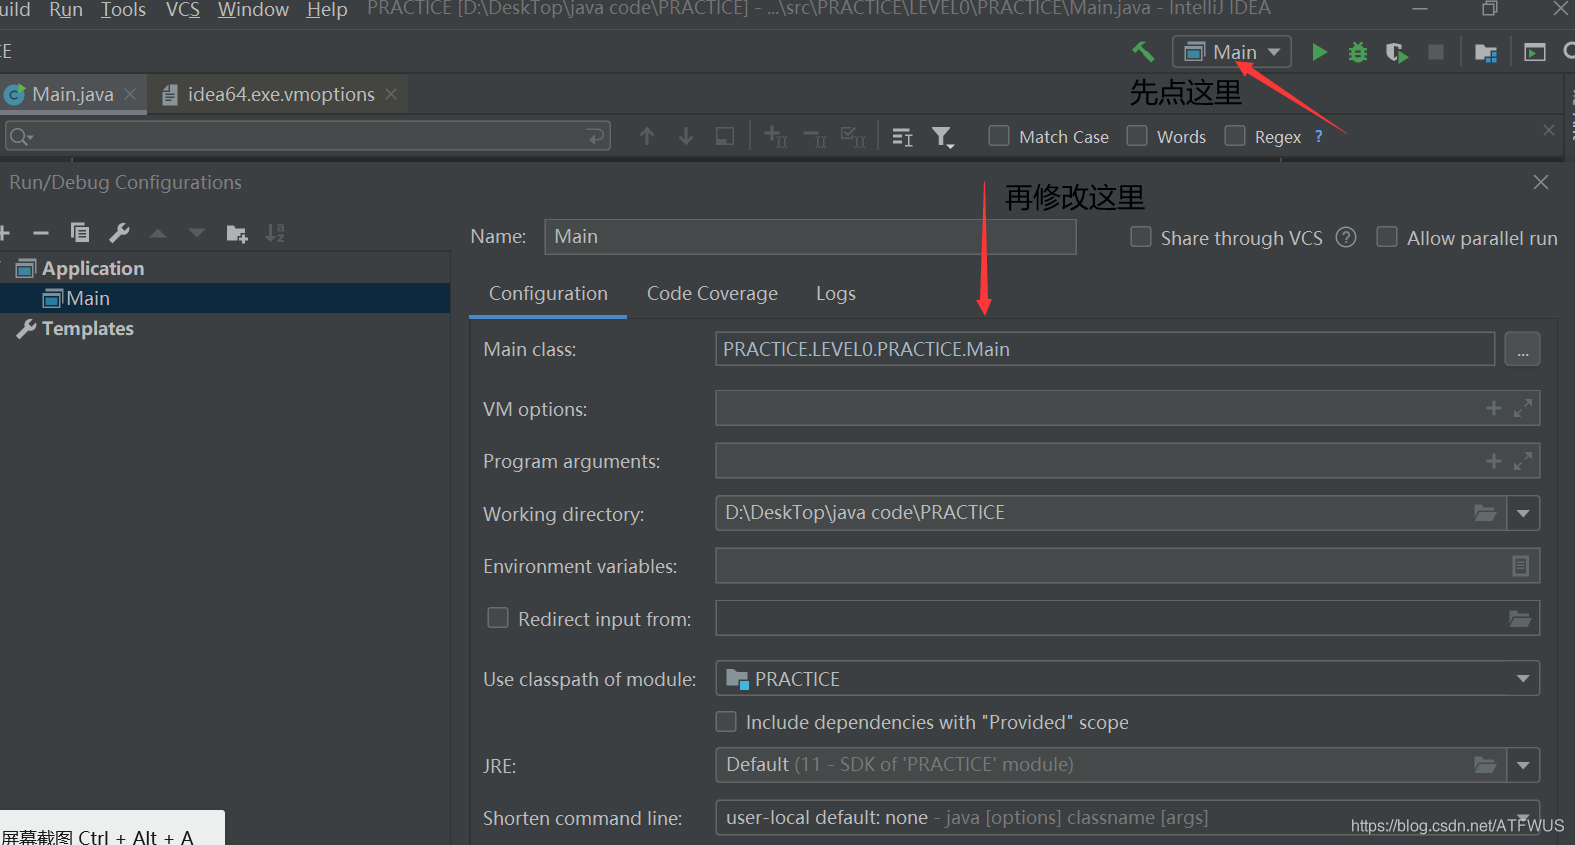The height and width of the screenshot is (845, 1575).
Task: Move configuration down arrow
Action: pos(197,233)
